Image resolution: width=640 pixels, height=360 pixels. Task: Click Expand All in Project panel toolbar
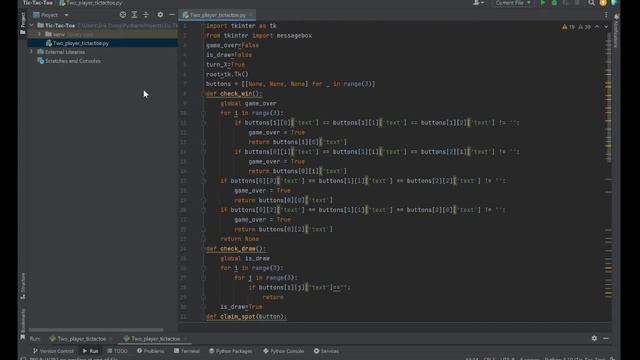click(134, 15)
